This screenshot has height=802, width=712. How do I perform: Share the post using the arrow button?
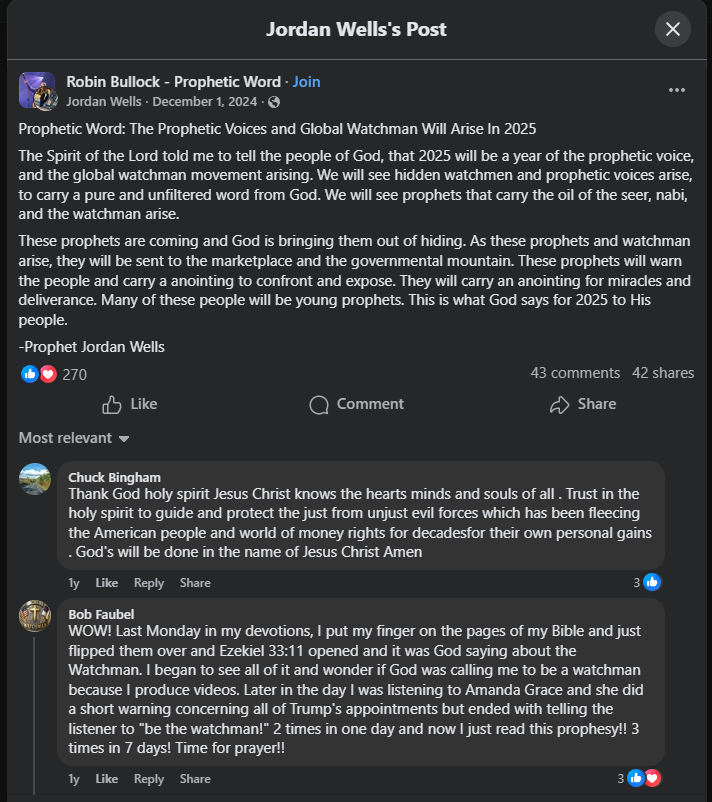coord(582,404)
